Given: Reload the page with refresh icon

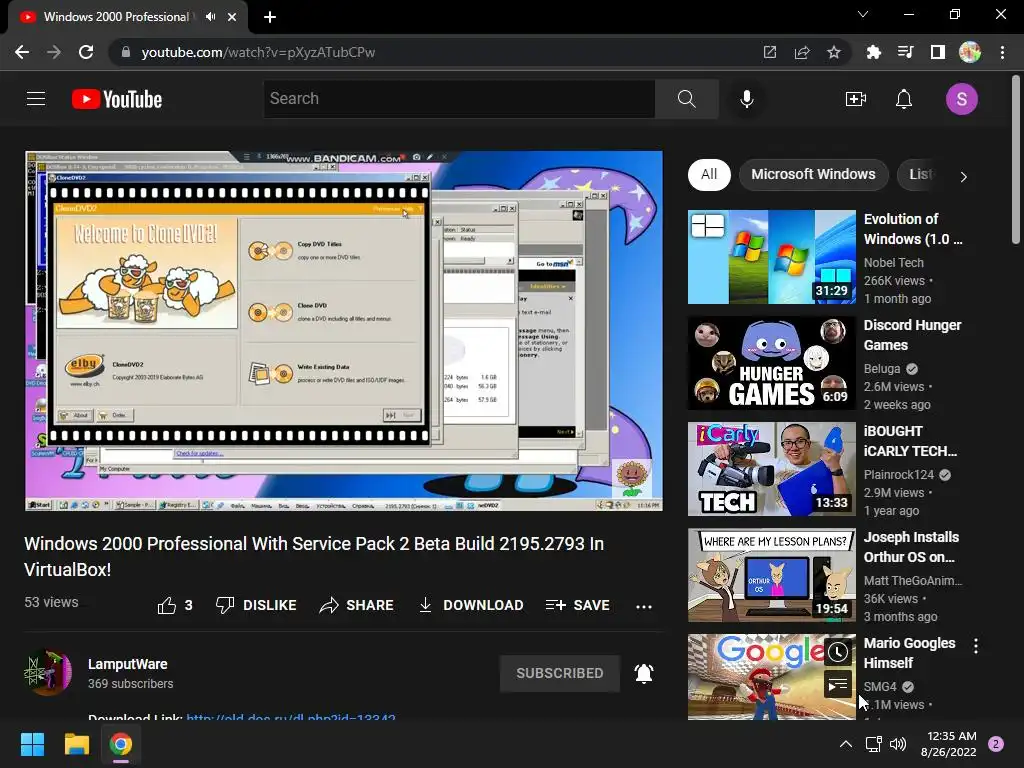Looking at the screenshot, I should pyautogui.click(x=86, y=52).
